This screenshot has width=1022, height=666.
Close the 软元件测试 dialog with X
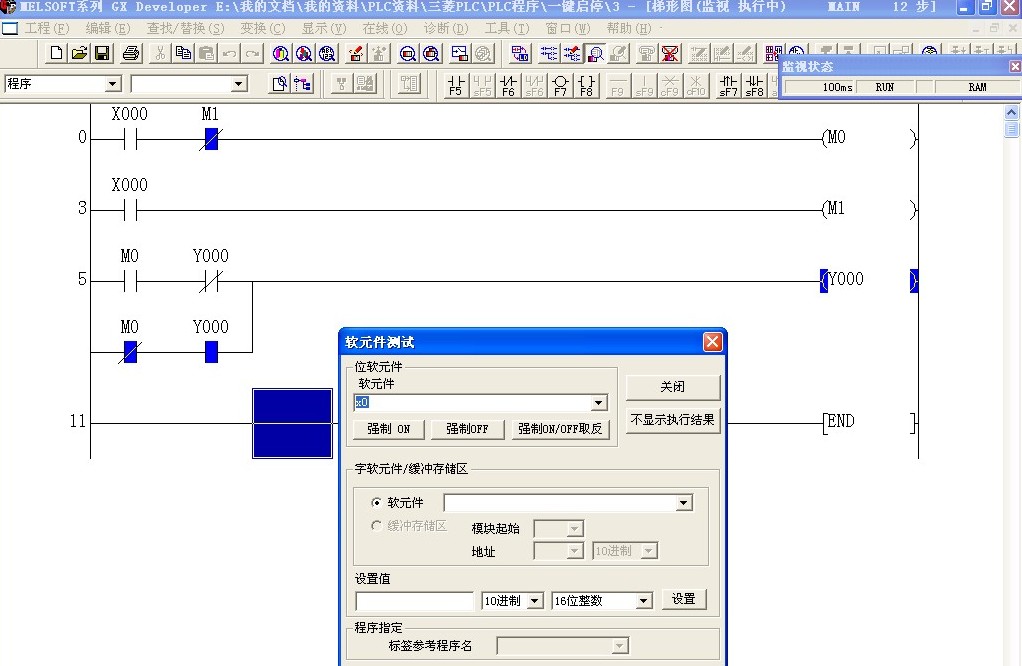pyautogui.click(x=712, y=341)
